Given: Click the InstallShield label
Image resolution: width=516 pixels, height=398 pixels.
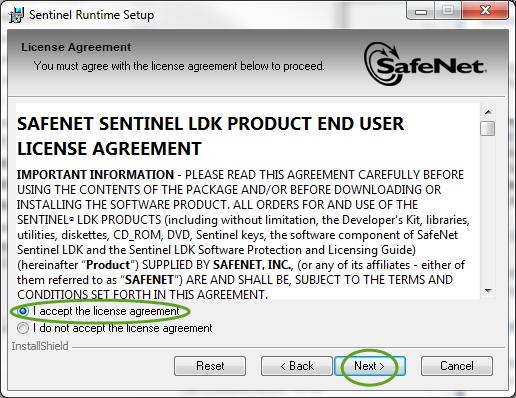Looking at the screenshot, I should 40,346.
